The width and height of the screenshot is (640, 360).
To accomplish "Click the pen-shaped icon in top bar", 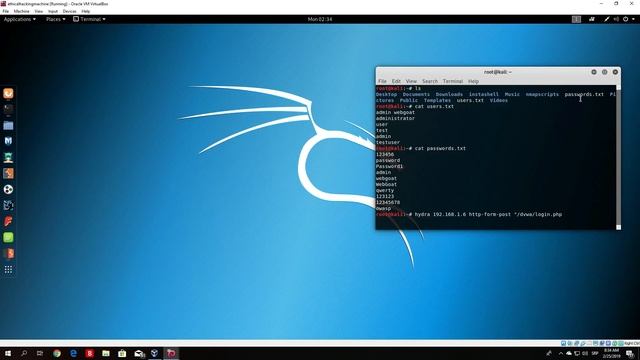I will point(607,19).
